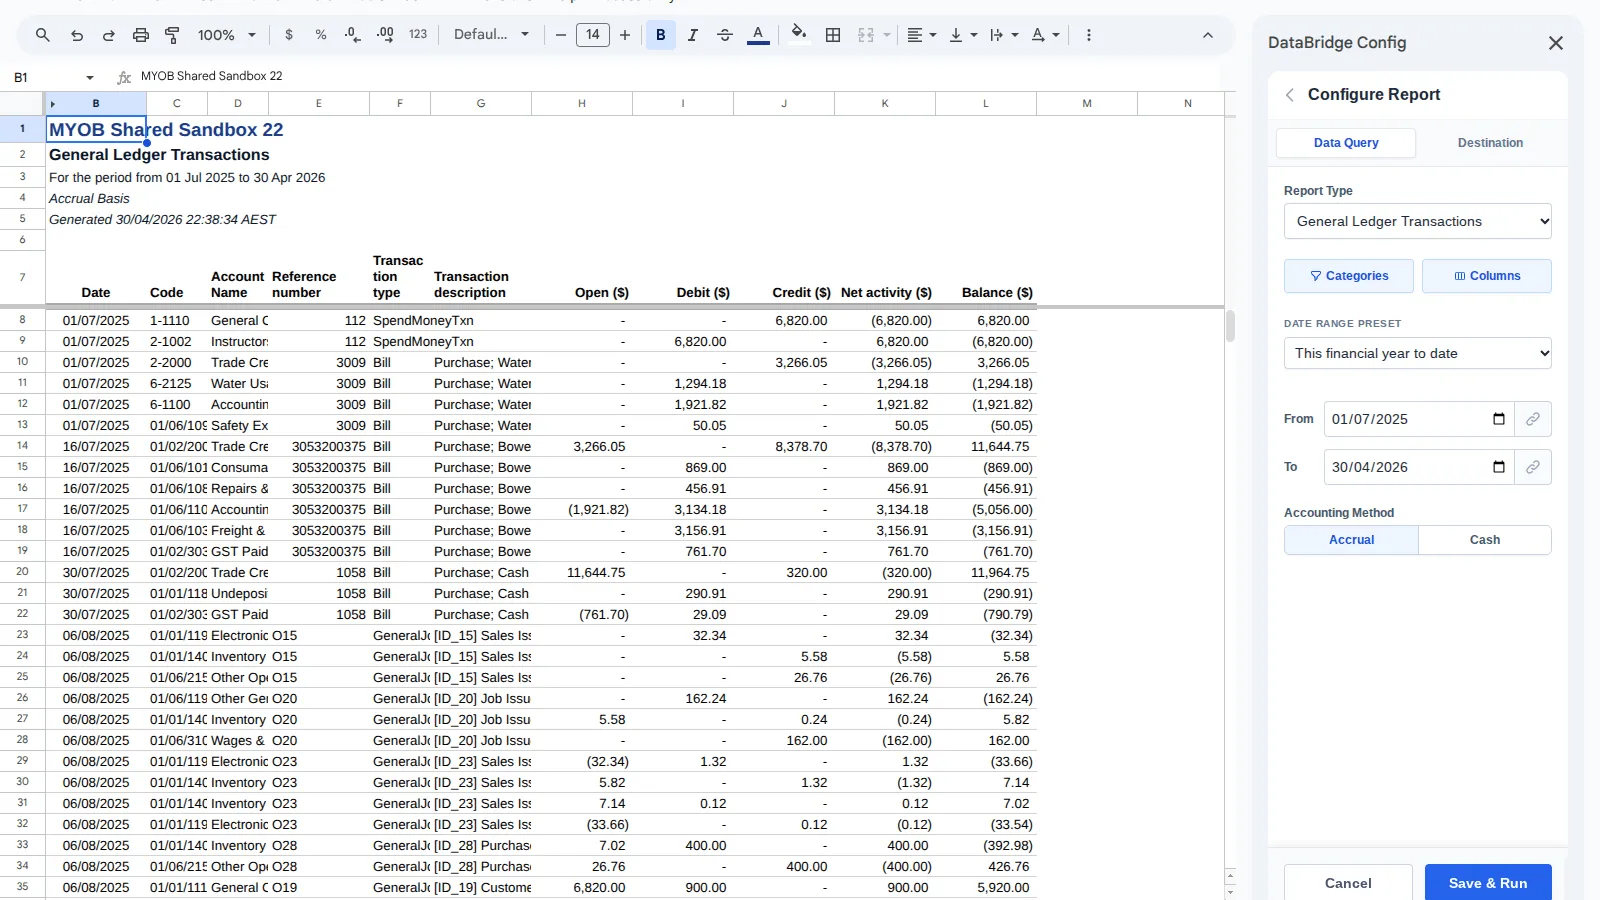
Task: Select row 14 header
Action: [22, 446]
